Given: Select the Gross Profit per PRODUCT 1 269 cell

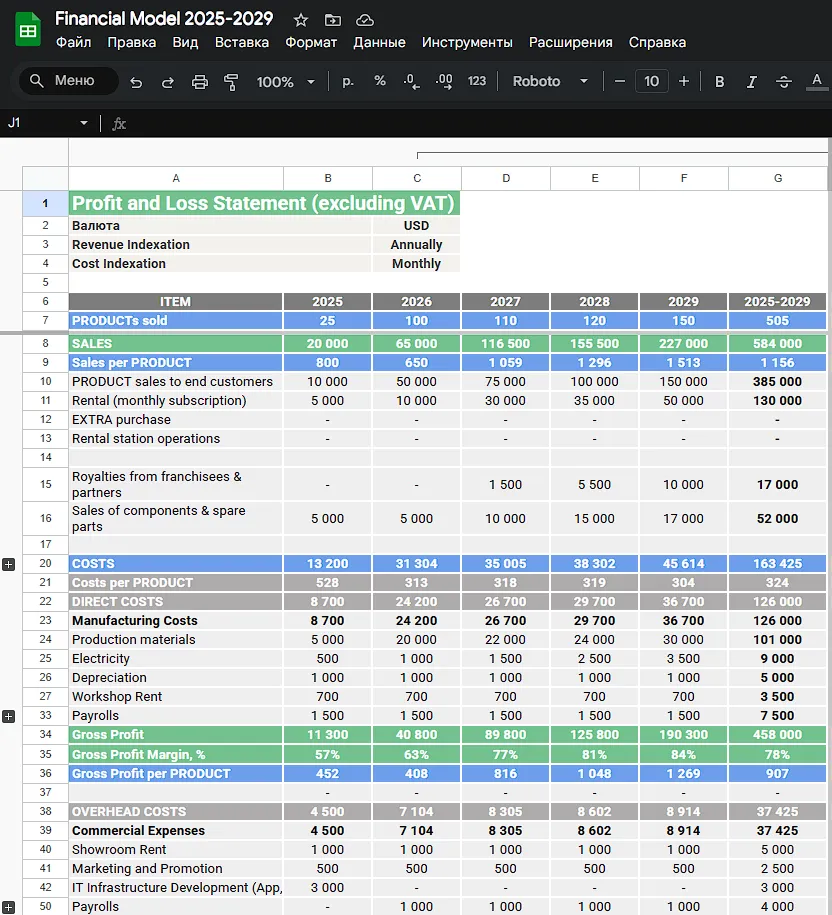Looking at the screenshot, I should (x=683, y=774).
